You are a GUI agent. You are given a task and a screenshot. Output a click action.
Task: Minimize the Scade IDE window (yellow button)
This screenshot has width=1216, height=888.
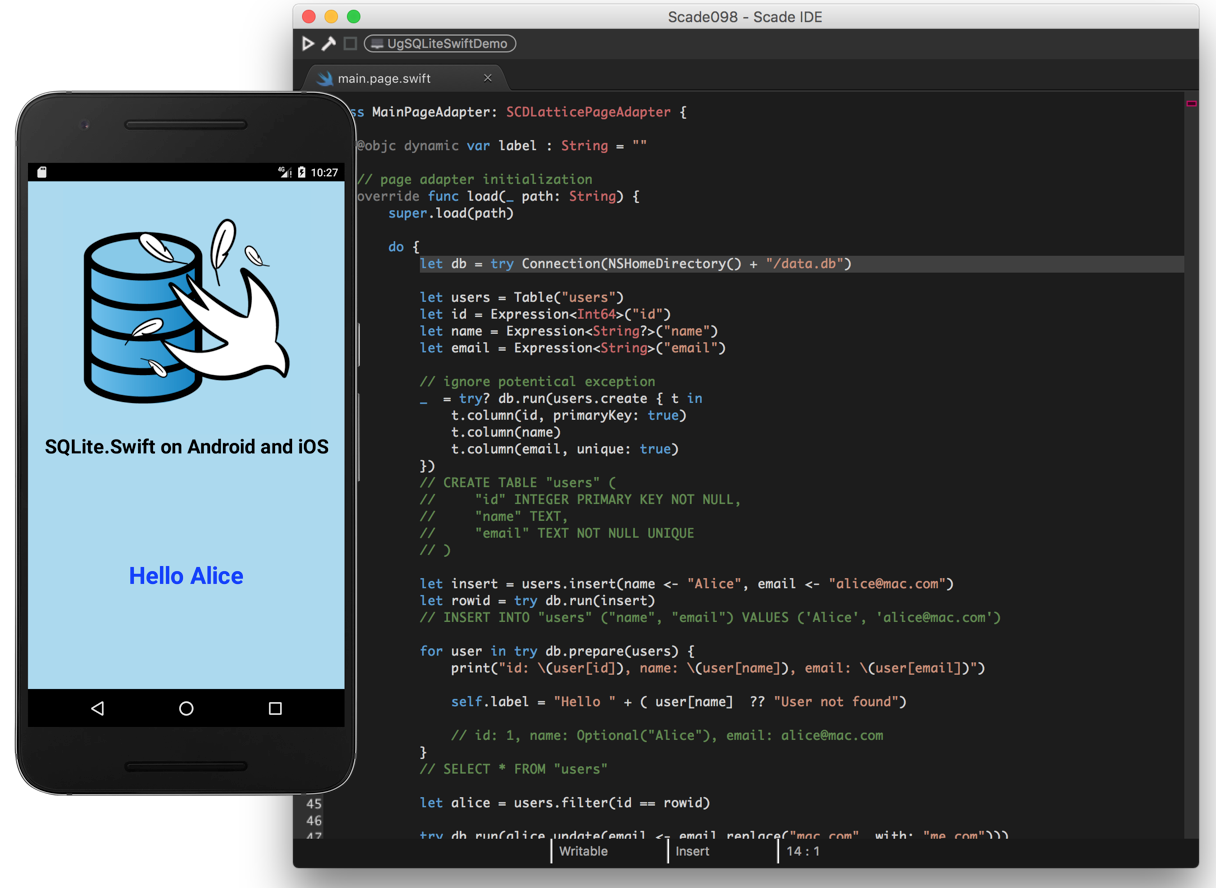click(331, 16)
